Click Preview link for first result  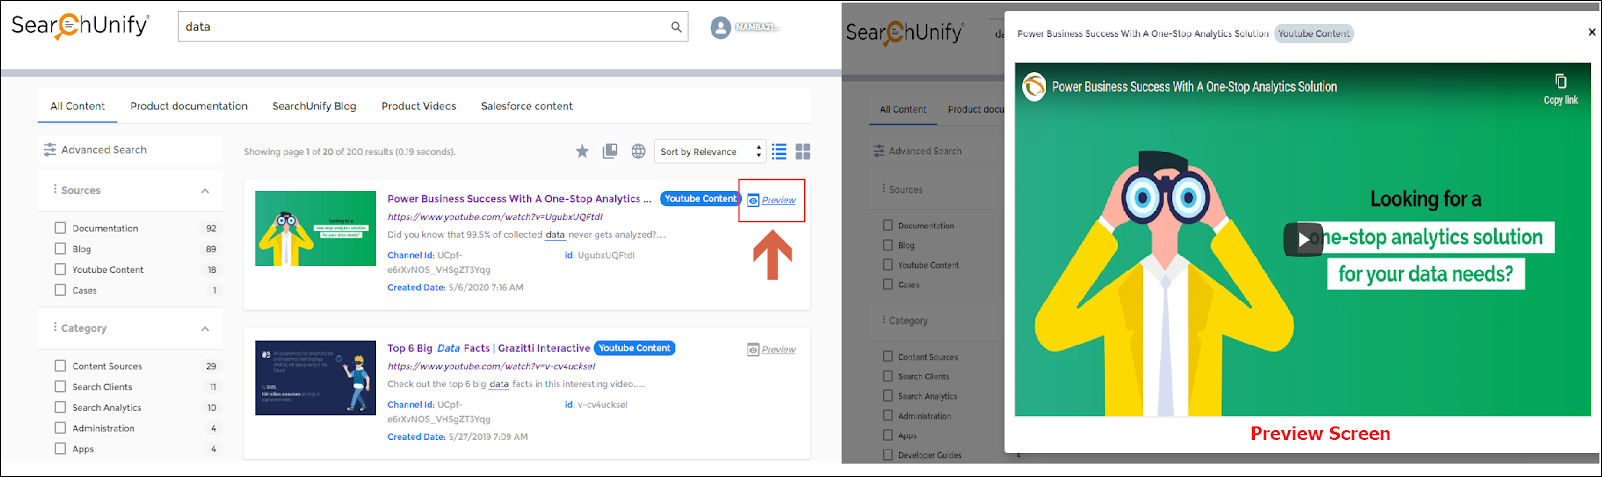tap(777, 201)
